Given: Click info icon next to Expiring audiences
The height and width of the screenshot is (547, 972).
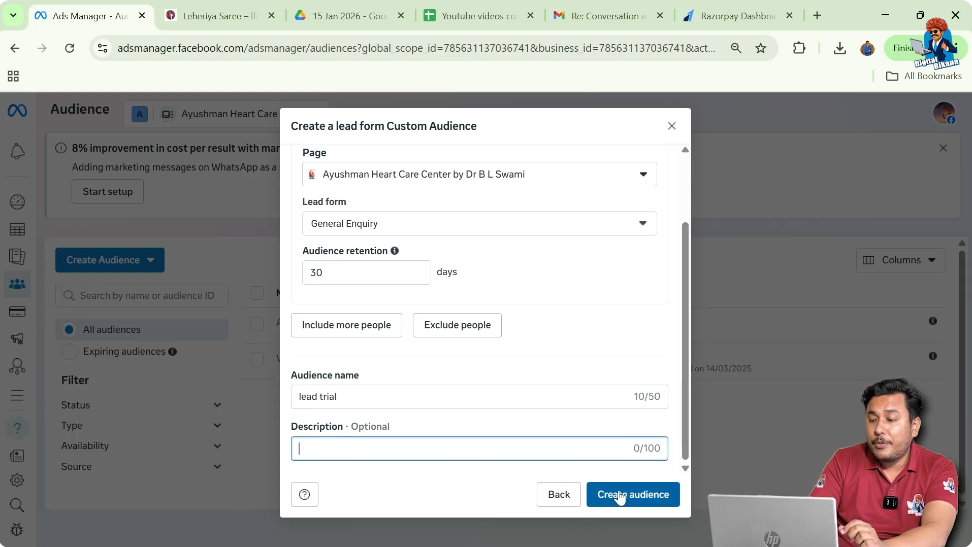Looking at the screenshot, I should (172, 352).
